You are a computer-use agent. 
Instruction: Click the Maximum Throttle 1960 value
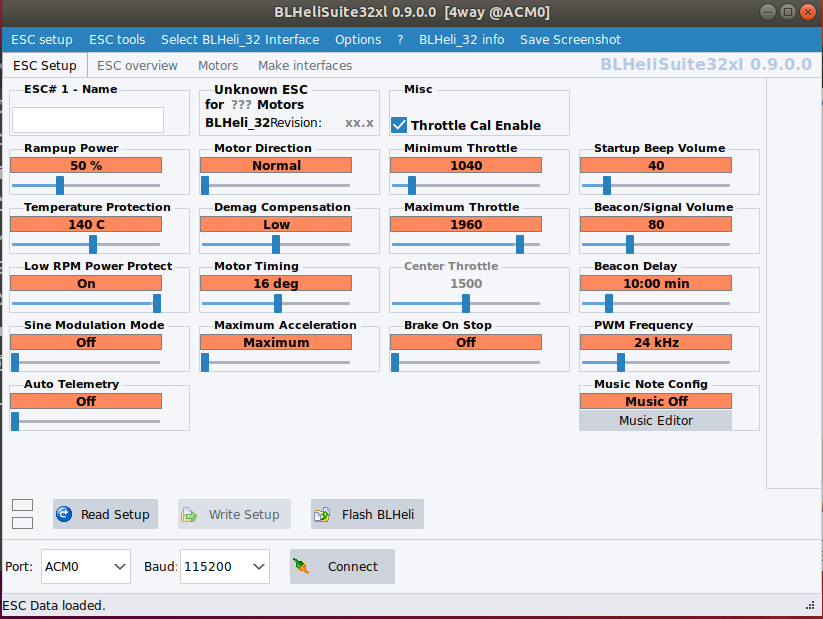point(466,224)
